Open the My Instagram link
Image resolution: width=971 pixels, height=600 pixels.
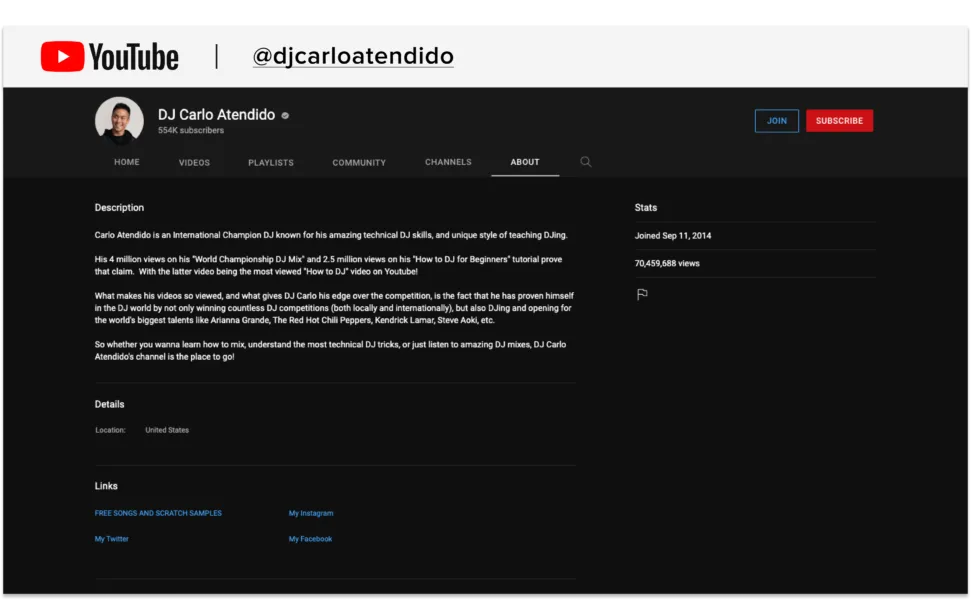[x=311, y=513]
